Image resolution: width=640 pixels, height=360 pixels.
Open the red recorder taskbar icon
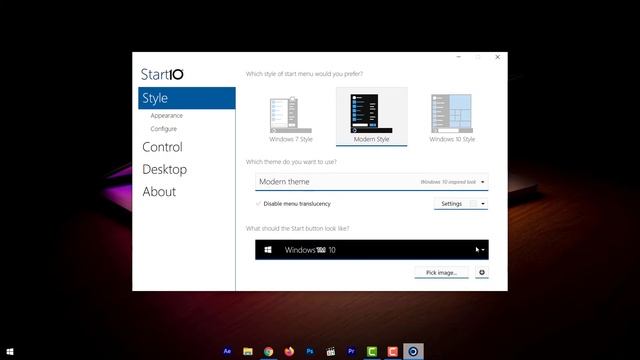click(393, 351)
